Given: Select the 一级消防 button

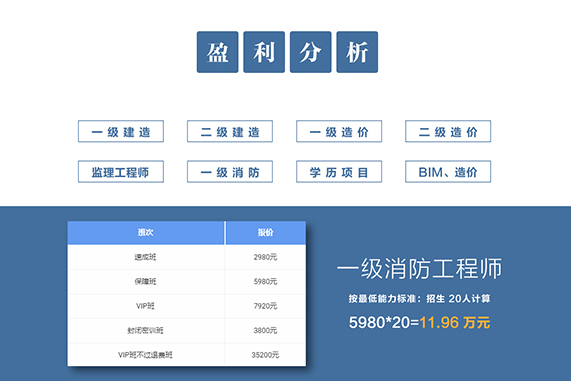Looking at the screenshot, I should click(x=230, y=172).
